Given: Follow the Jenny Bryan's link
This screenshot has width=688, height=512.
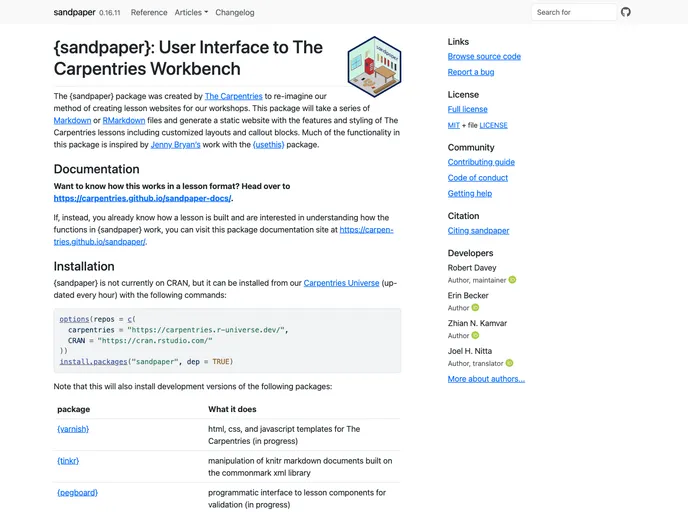Looking at the screenshot, I should point(176,144).
